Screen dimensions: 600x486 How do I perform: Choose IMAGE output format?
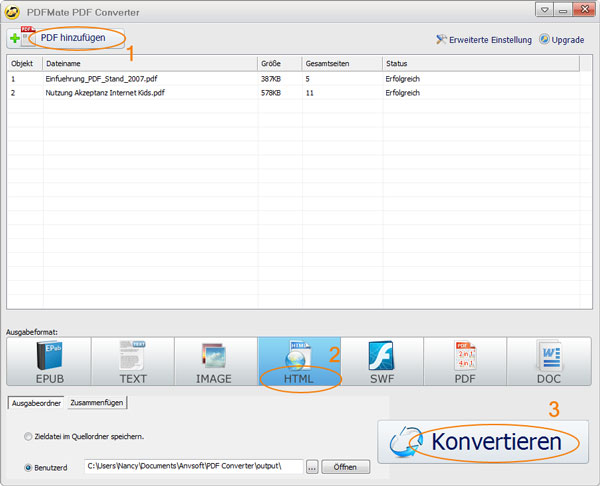pyautogui.click(x=216, y=361)
